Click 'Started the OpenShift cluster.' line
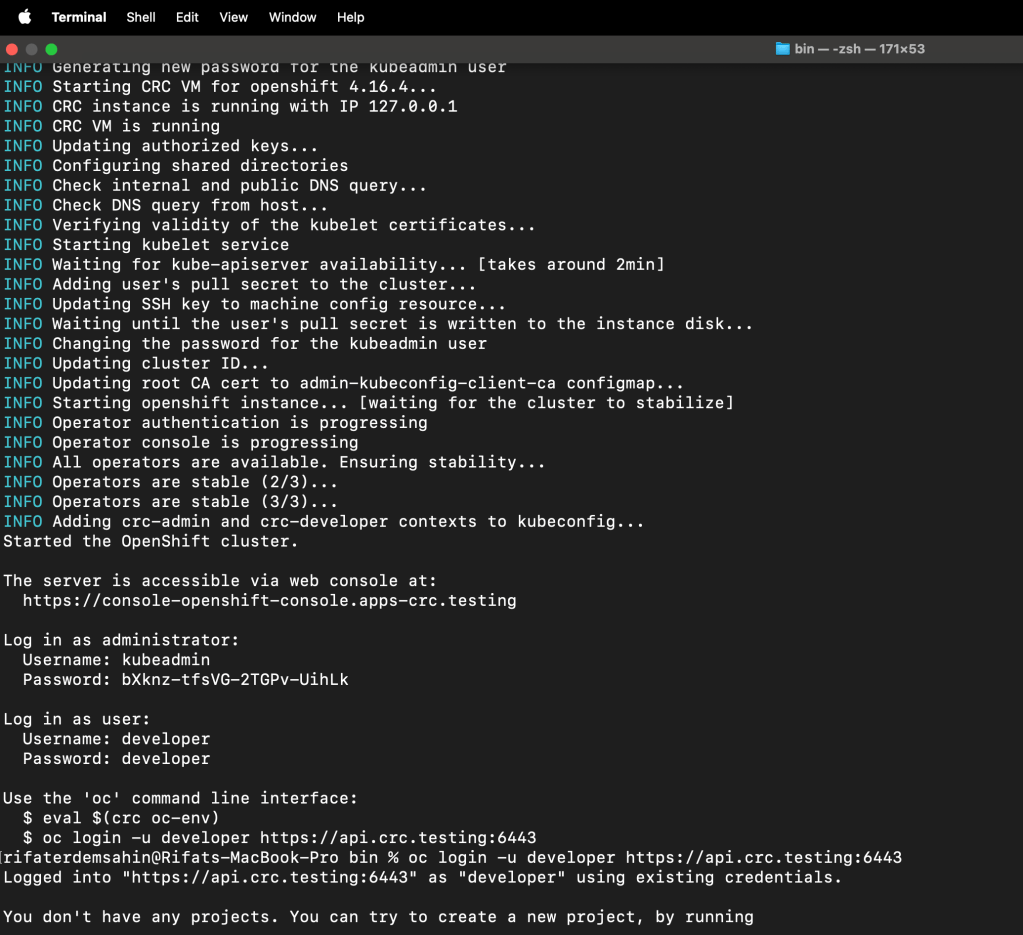This screenshot has height=935, width=1023. (151, 542)
